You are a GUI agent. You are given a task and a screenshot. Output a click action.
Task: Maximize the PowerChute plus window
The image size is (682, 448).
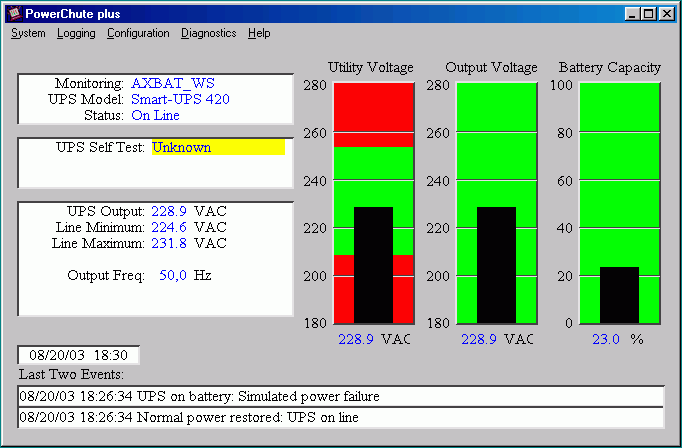click(648, 14)
